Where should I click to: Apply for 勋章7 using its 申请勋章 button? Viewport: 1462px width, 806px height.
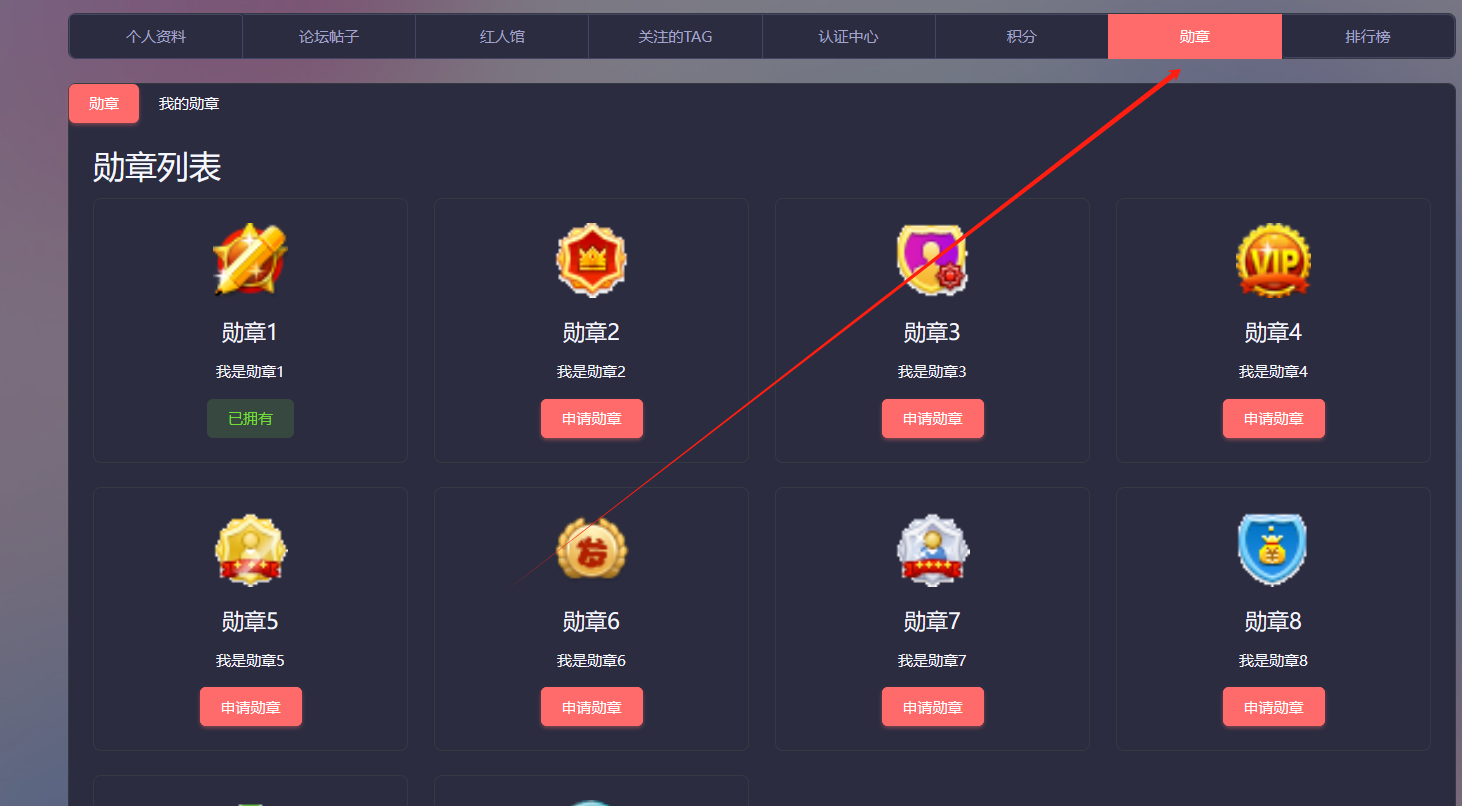pyautogui.click(x=933, y=707)
